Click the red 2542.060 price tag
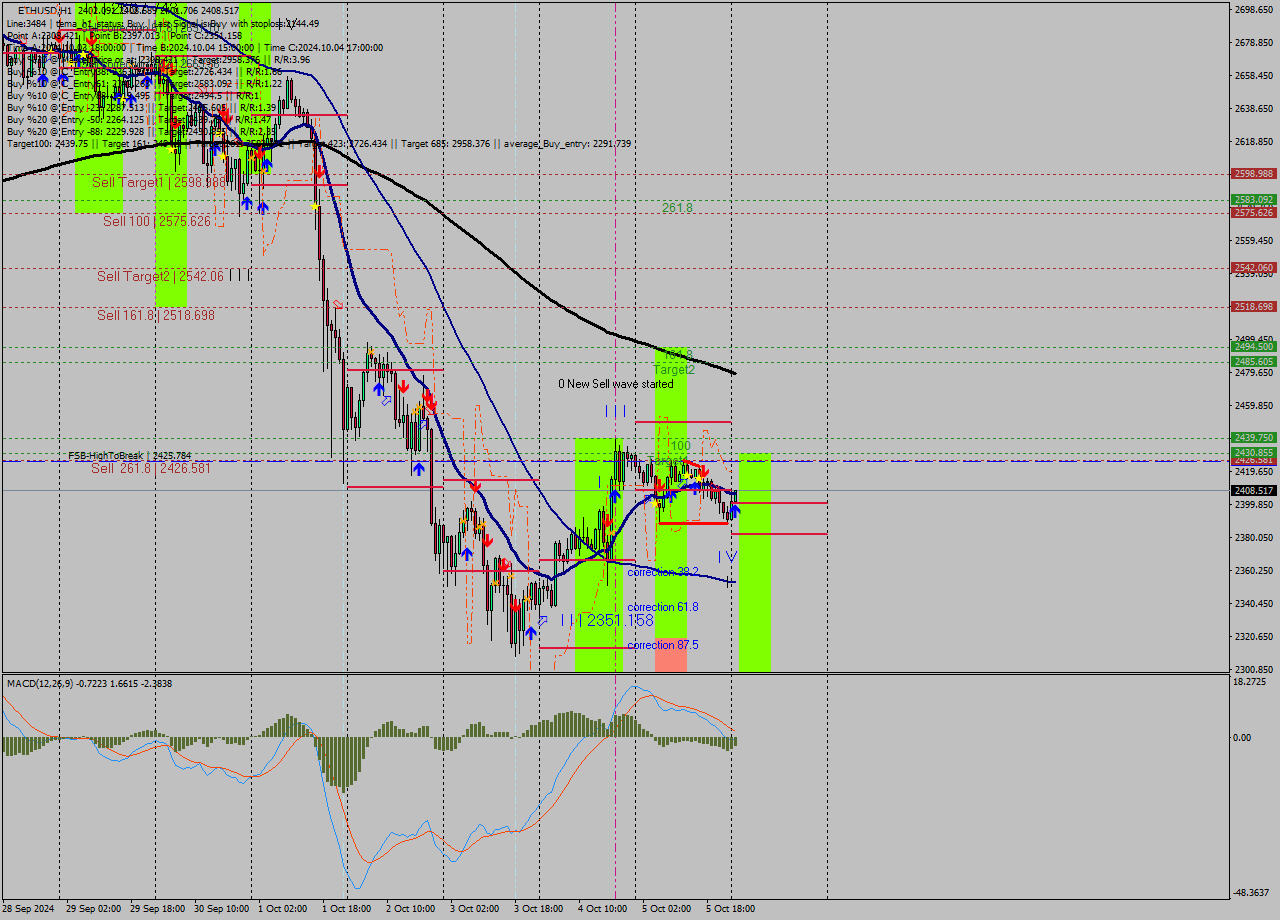Viewport: 1280px width, 920px height. point(1253,267)
